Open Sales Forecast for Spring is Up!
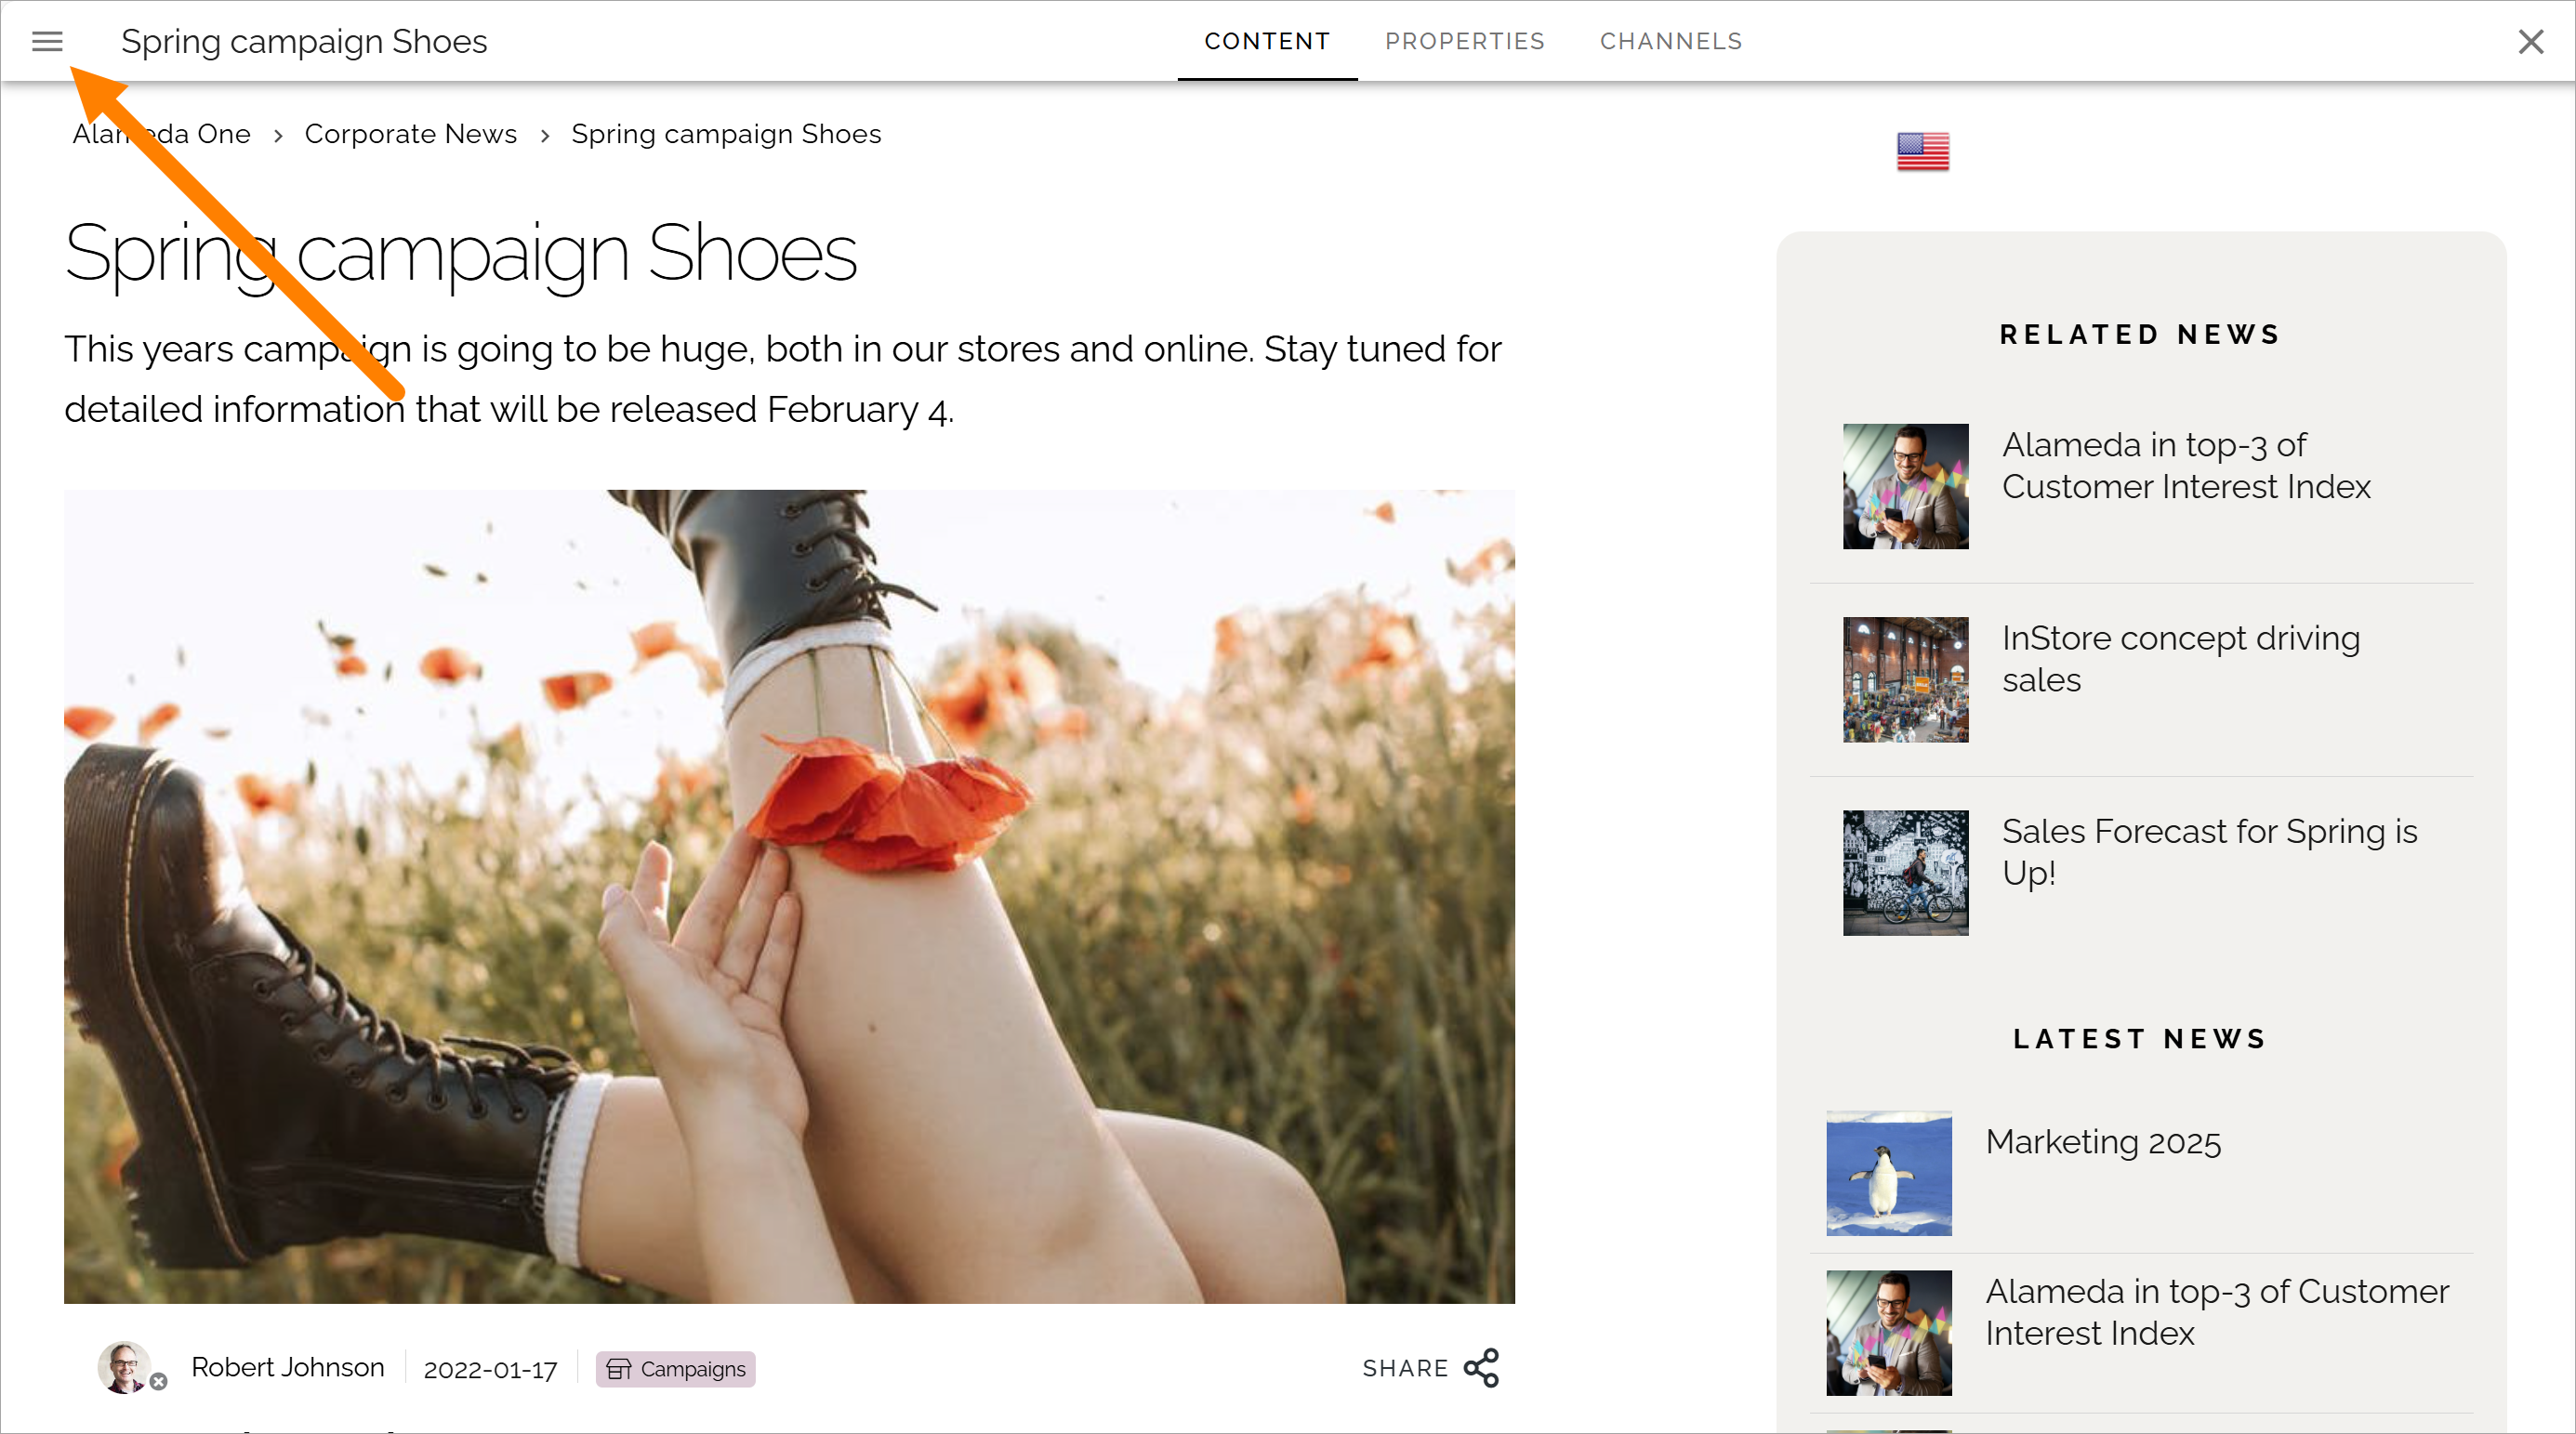Viewport: 2576px width, 1434px height. point(2209,852)
